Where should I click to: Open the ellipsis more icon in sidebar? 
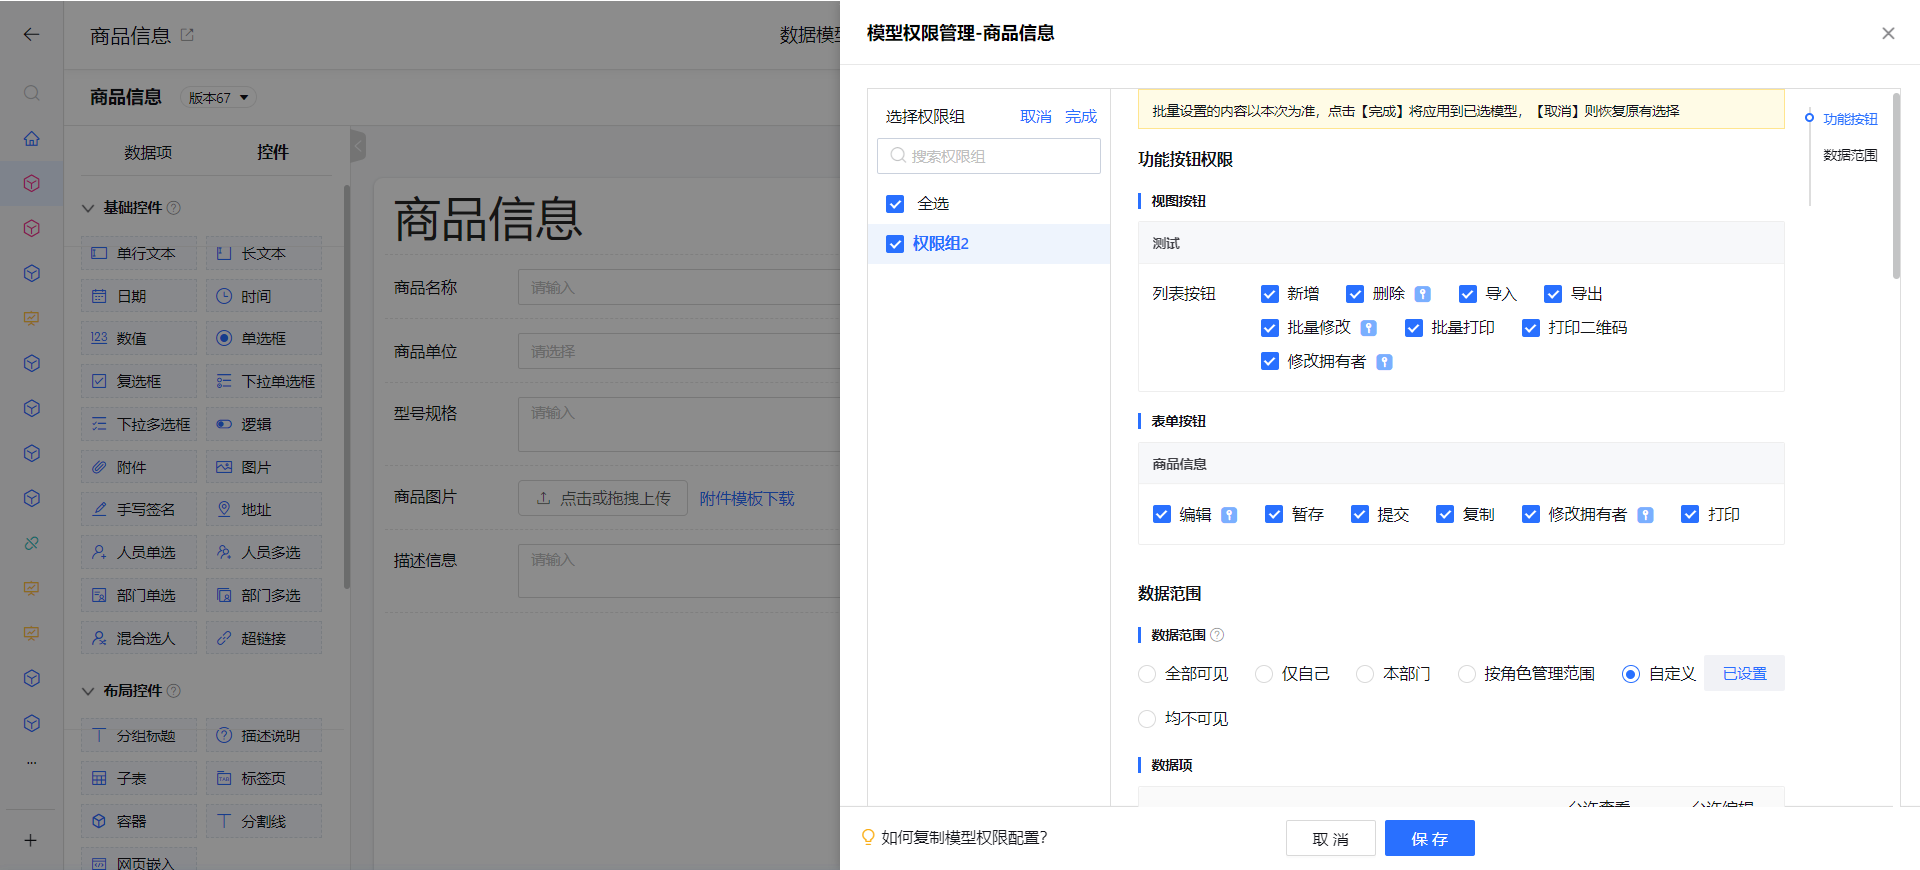[32, 762]
